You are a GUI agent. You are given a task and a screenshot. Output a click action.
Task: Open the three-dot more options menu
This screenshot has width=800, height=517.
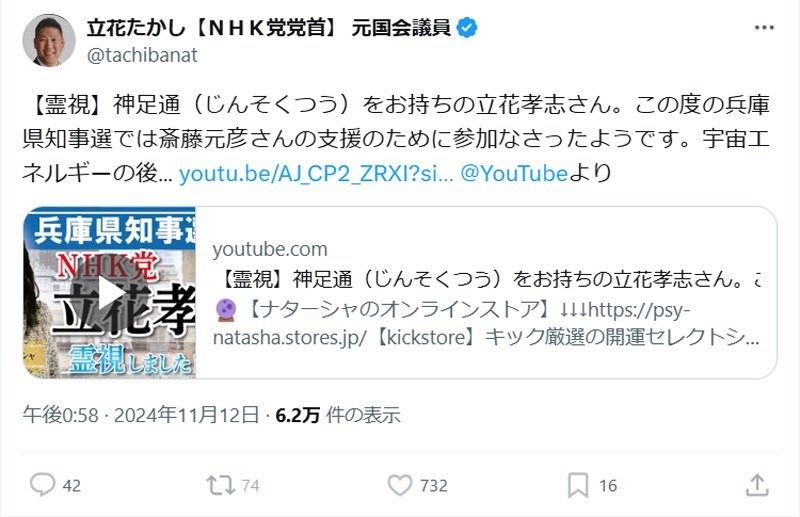[x=764, y=28]
